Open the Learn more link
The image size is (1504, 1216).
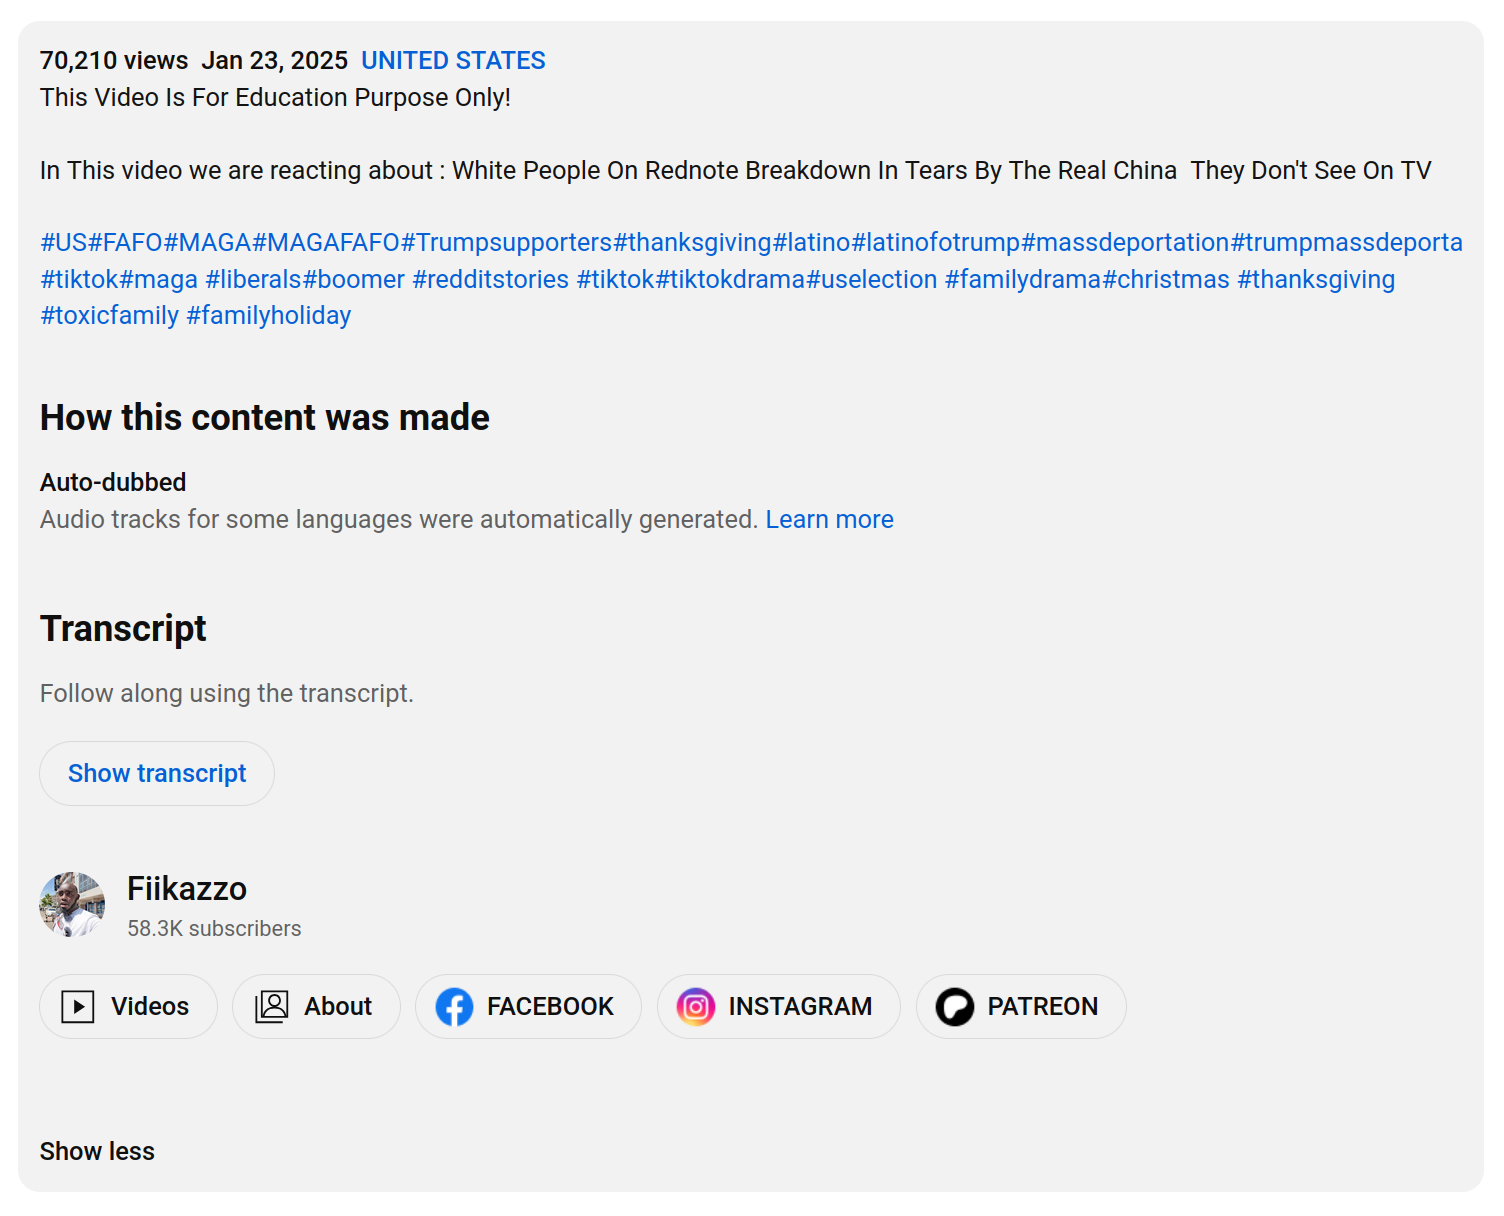click(829, 520)
